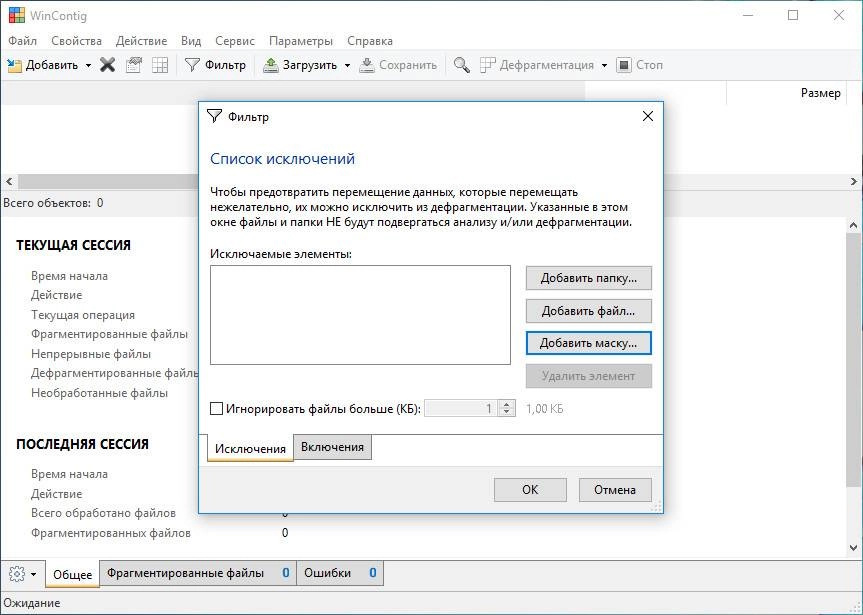
Task: Open the Фильтр toolbar button
Action: [215, 65]
